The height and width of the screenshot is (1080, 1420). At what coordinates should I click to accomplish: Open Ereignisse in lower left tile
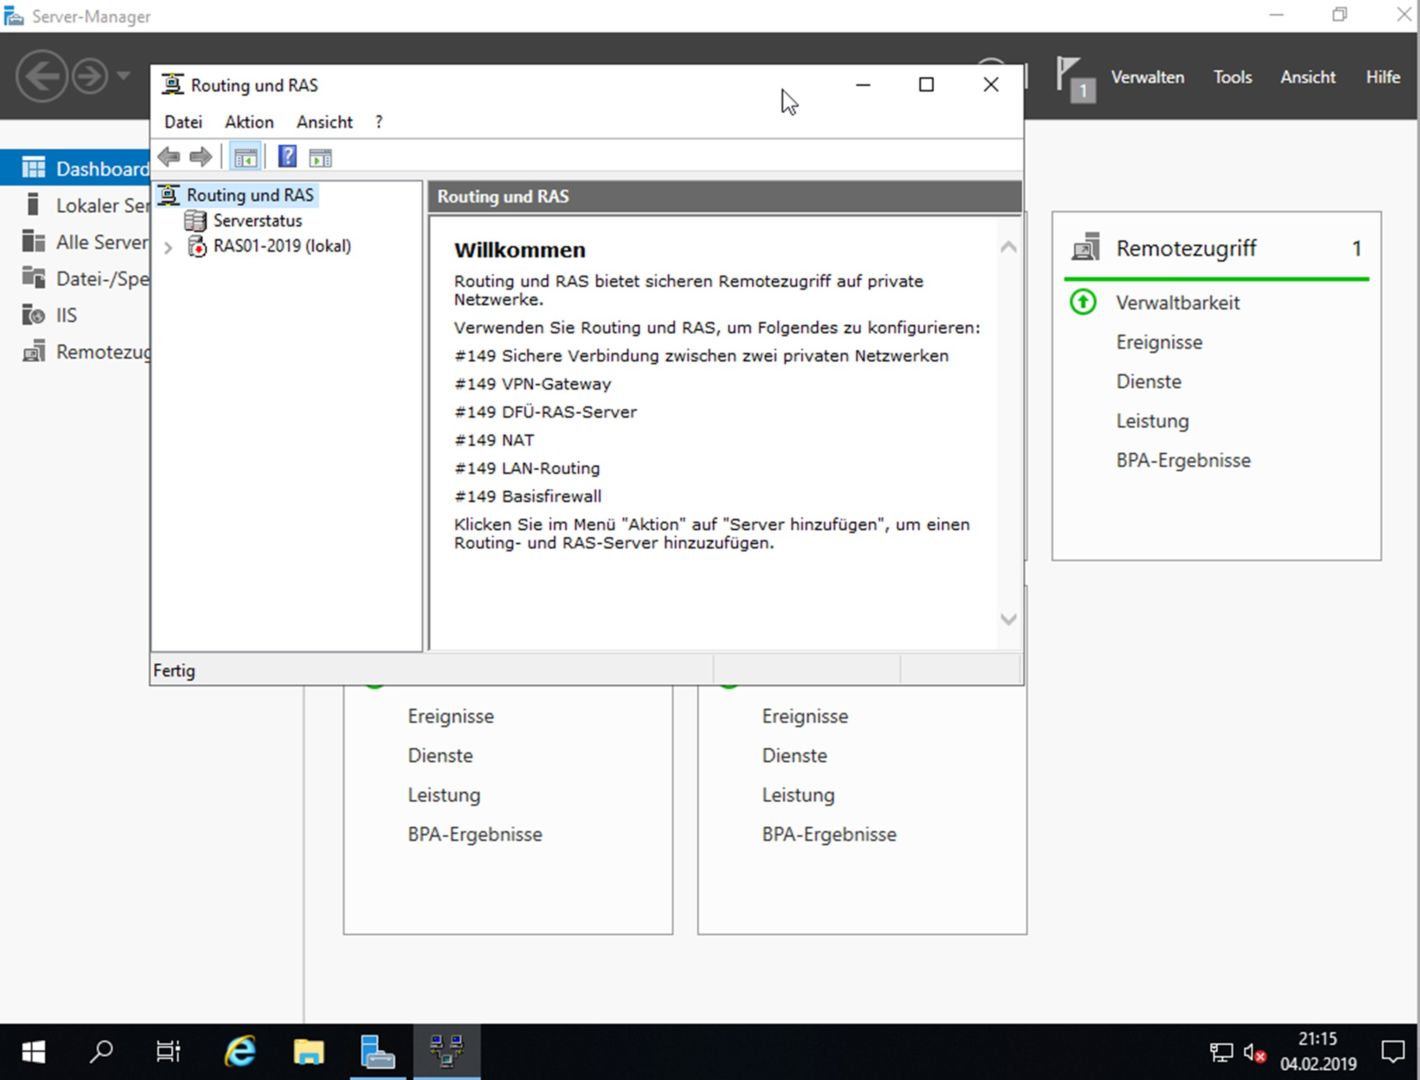pyautogui.click(x=450, y=716)
